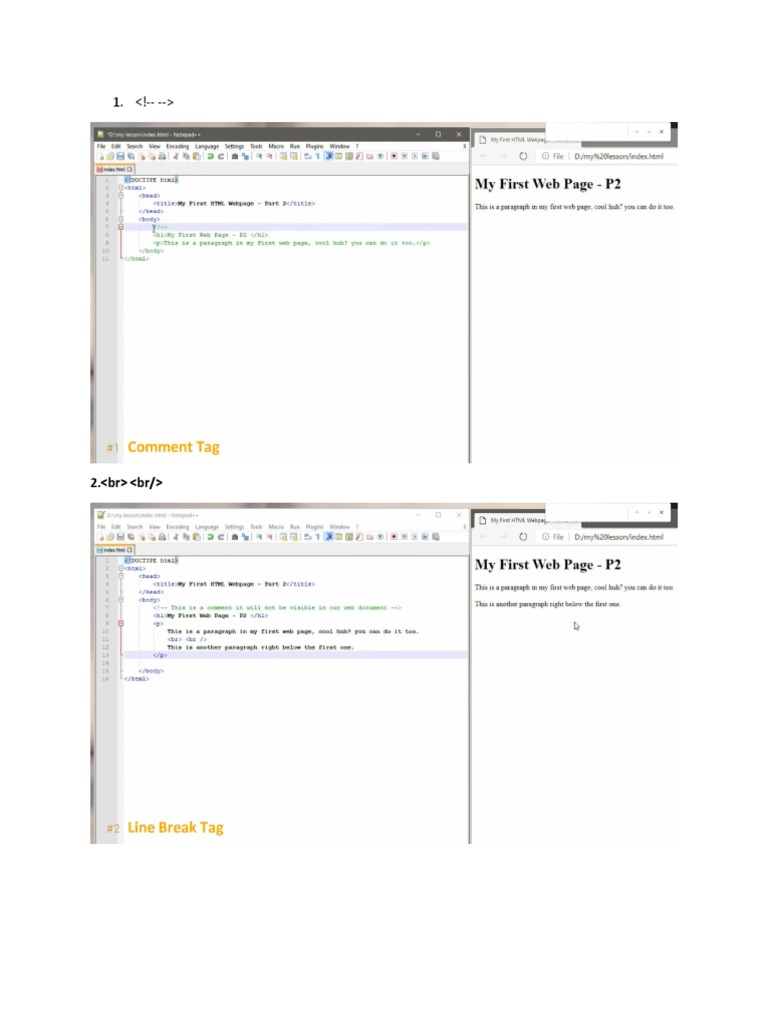Image resolution: width=768 pixels, height=1024 pixels.
Task: Click Zoom Out icon in Line Break Tag screenshot
Action: [x=269, y=537]
